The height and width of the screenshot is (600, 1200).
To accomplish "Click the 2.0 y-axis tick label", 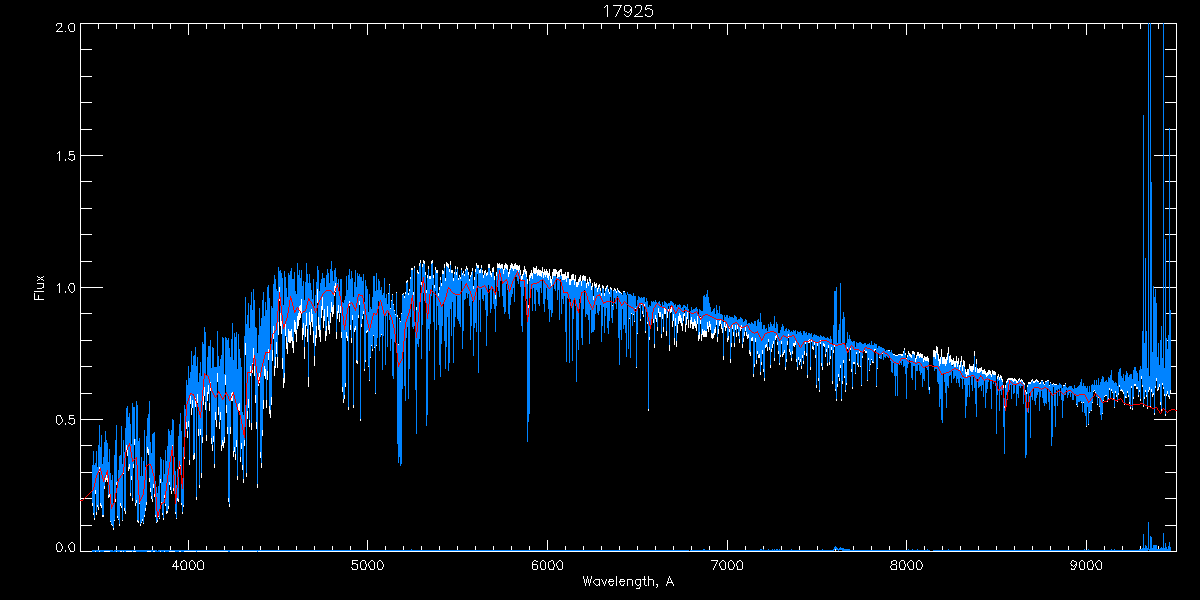I will pyautogui.click(x=62, y=28).
